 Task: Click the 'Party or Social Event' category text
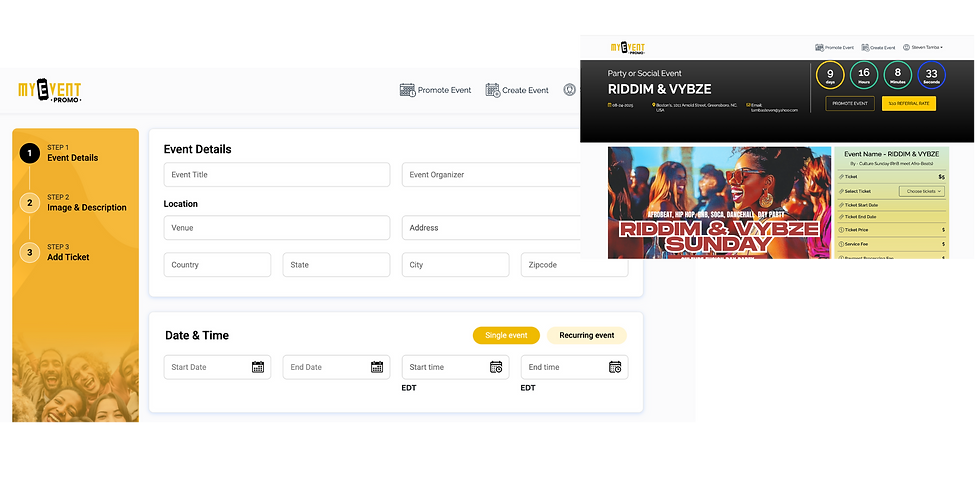tap(644, 73)
